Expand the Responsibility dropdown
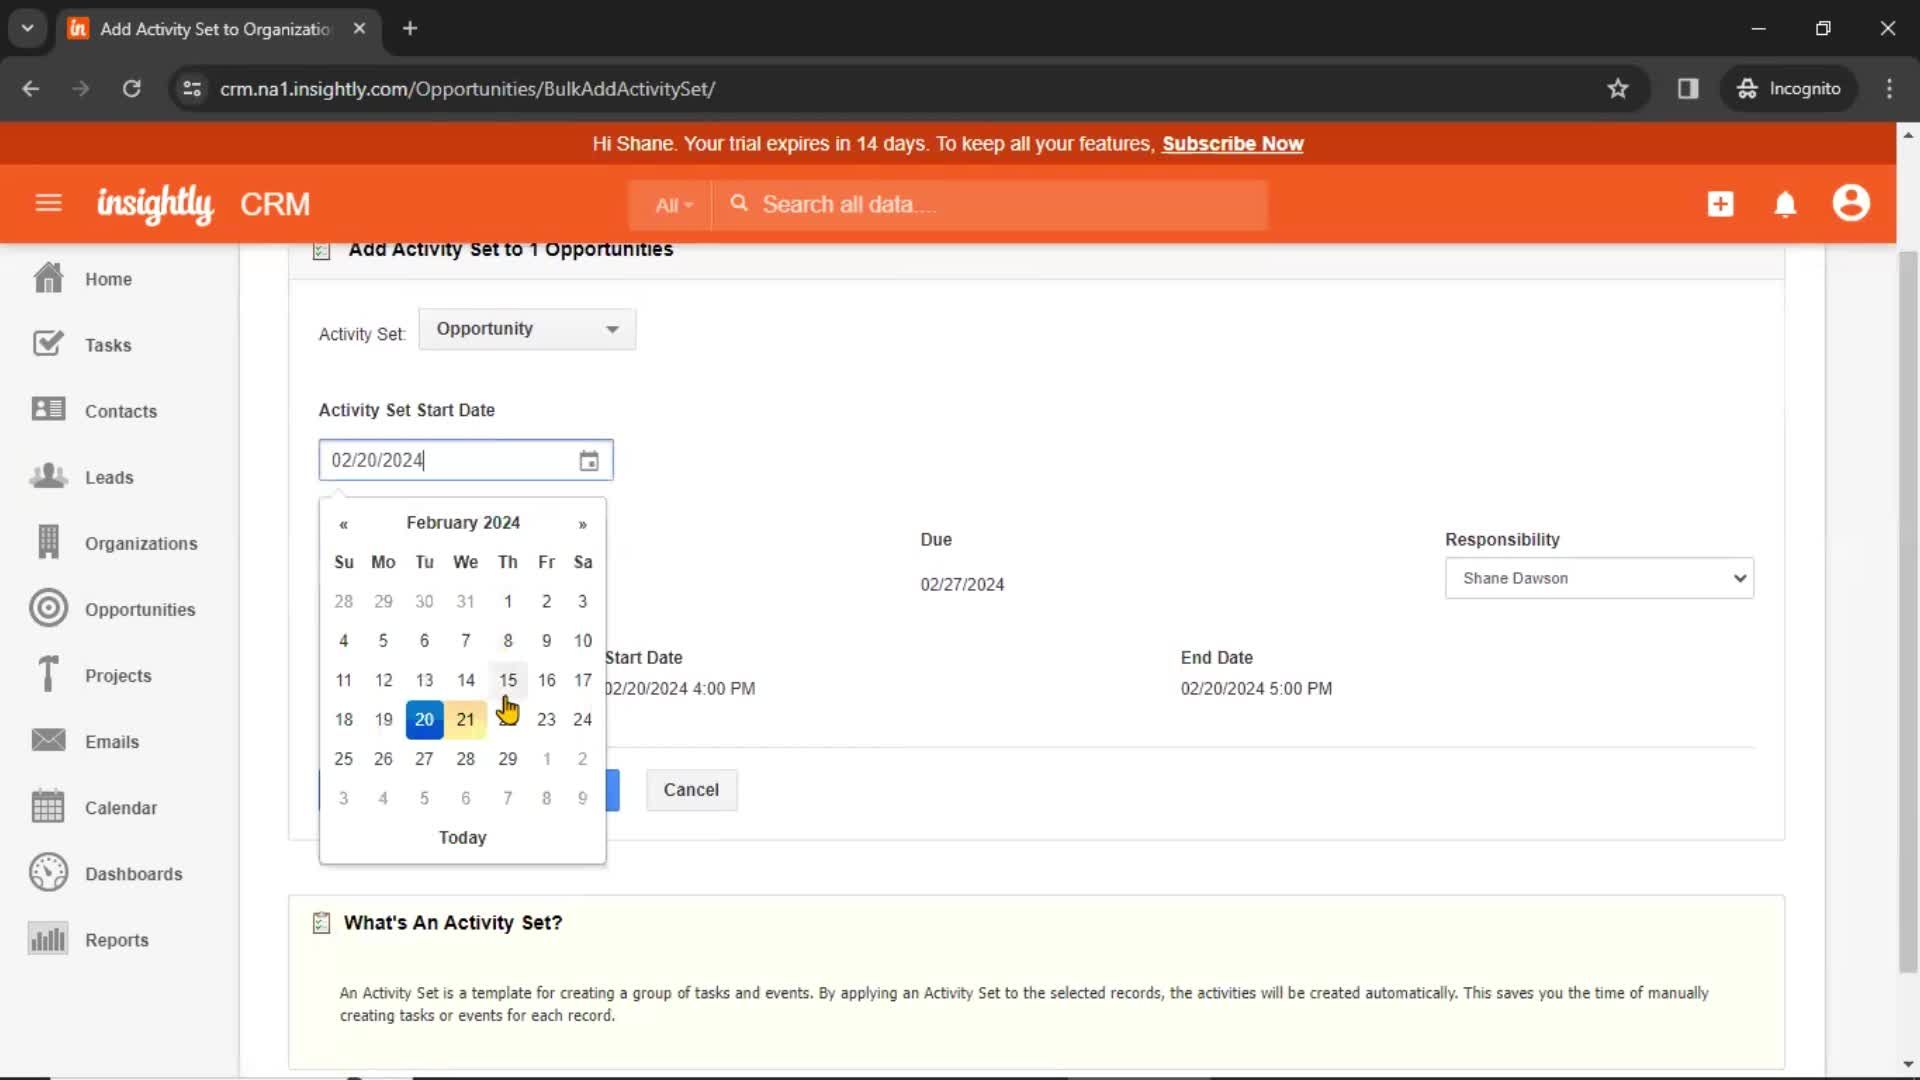Image resolution: width=1920 pixels, height=1080 pixels. pyautogui.click(x=1601, y=578)
